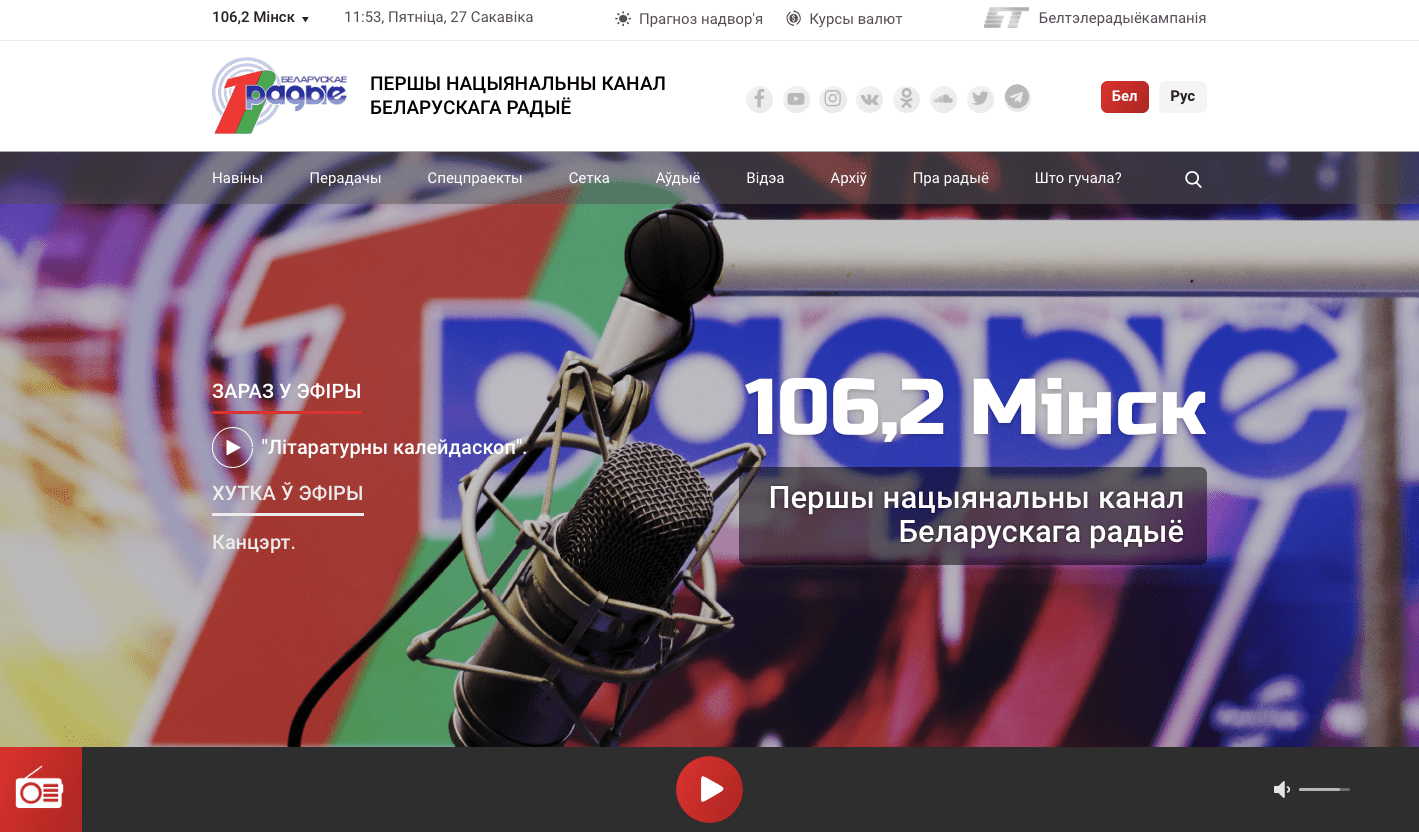This screenshot has height=832, width=1419.
Task: Mute sound with the speaker icon
Action: (1281, 790)
